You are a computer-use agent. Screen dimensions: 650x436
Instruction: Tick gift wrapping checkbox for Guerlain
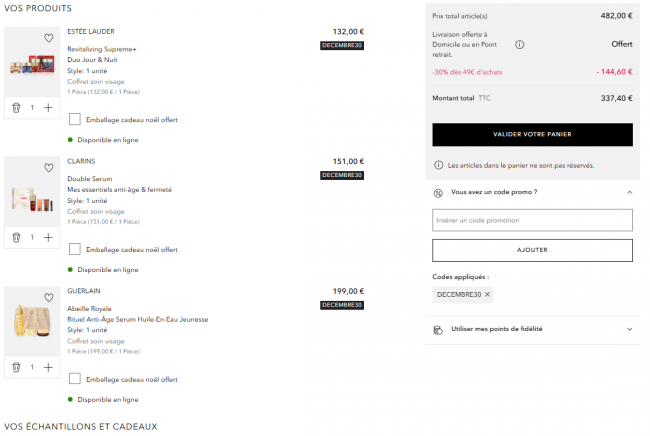(75, 379)
